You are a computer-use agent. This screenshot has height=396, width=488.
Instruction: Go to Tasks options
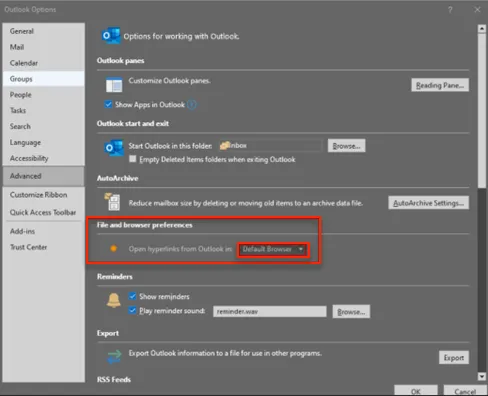pyautogui.click(x=44, y=110)
